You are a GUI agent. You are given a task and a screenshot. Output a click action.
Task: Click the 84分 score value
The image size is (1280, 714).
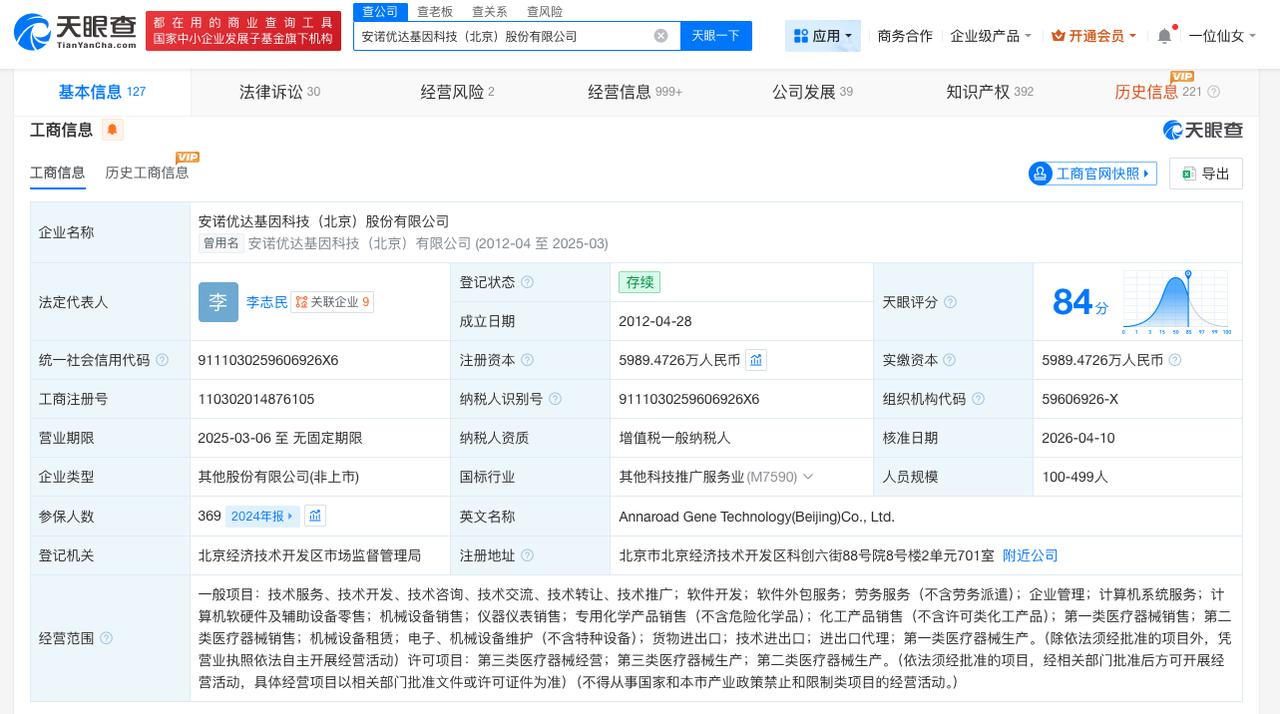[1080, 302]
